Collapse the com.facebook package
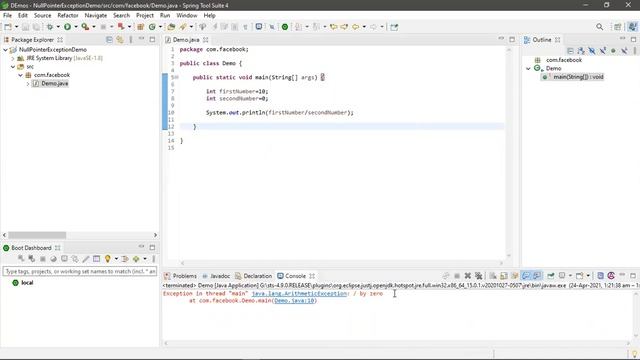 [x=20, y=75]
